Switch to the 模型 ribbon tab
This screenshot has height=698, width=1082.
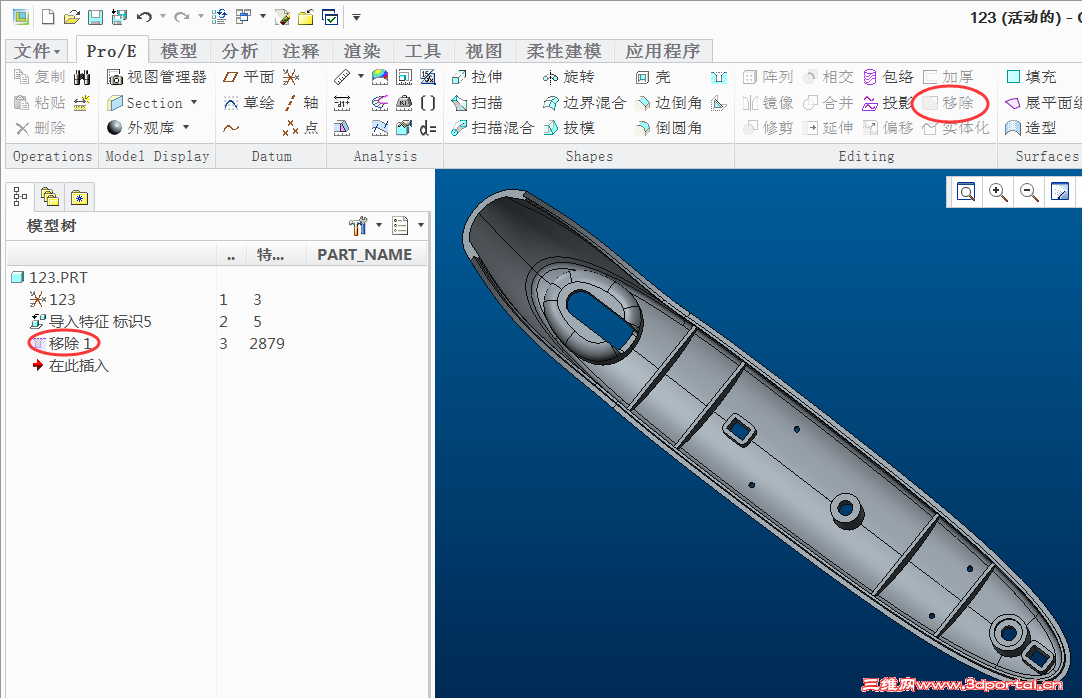(179, 51)
